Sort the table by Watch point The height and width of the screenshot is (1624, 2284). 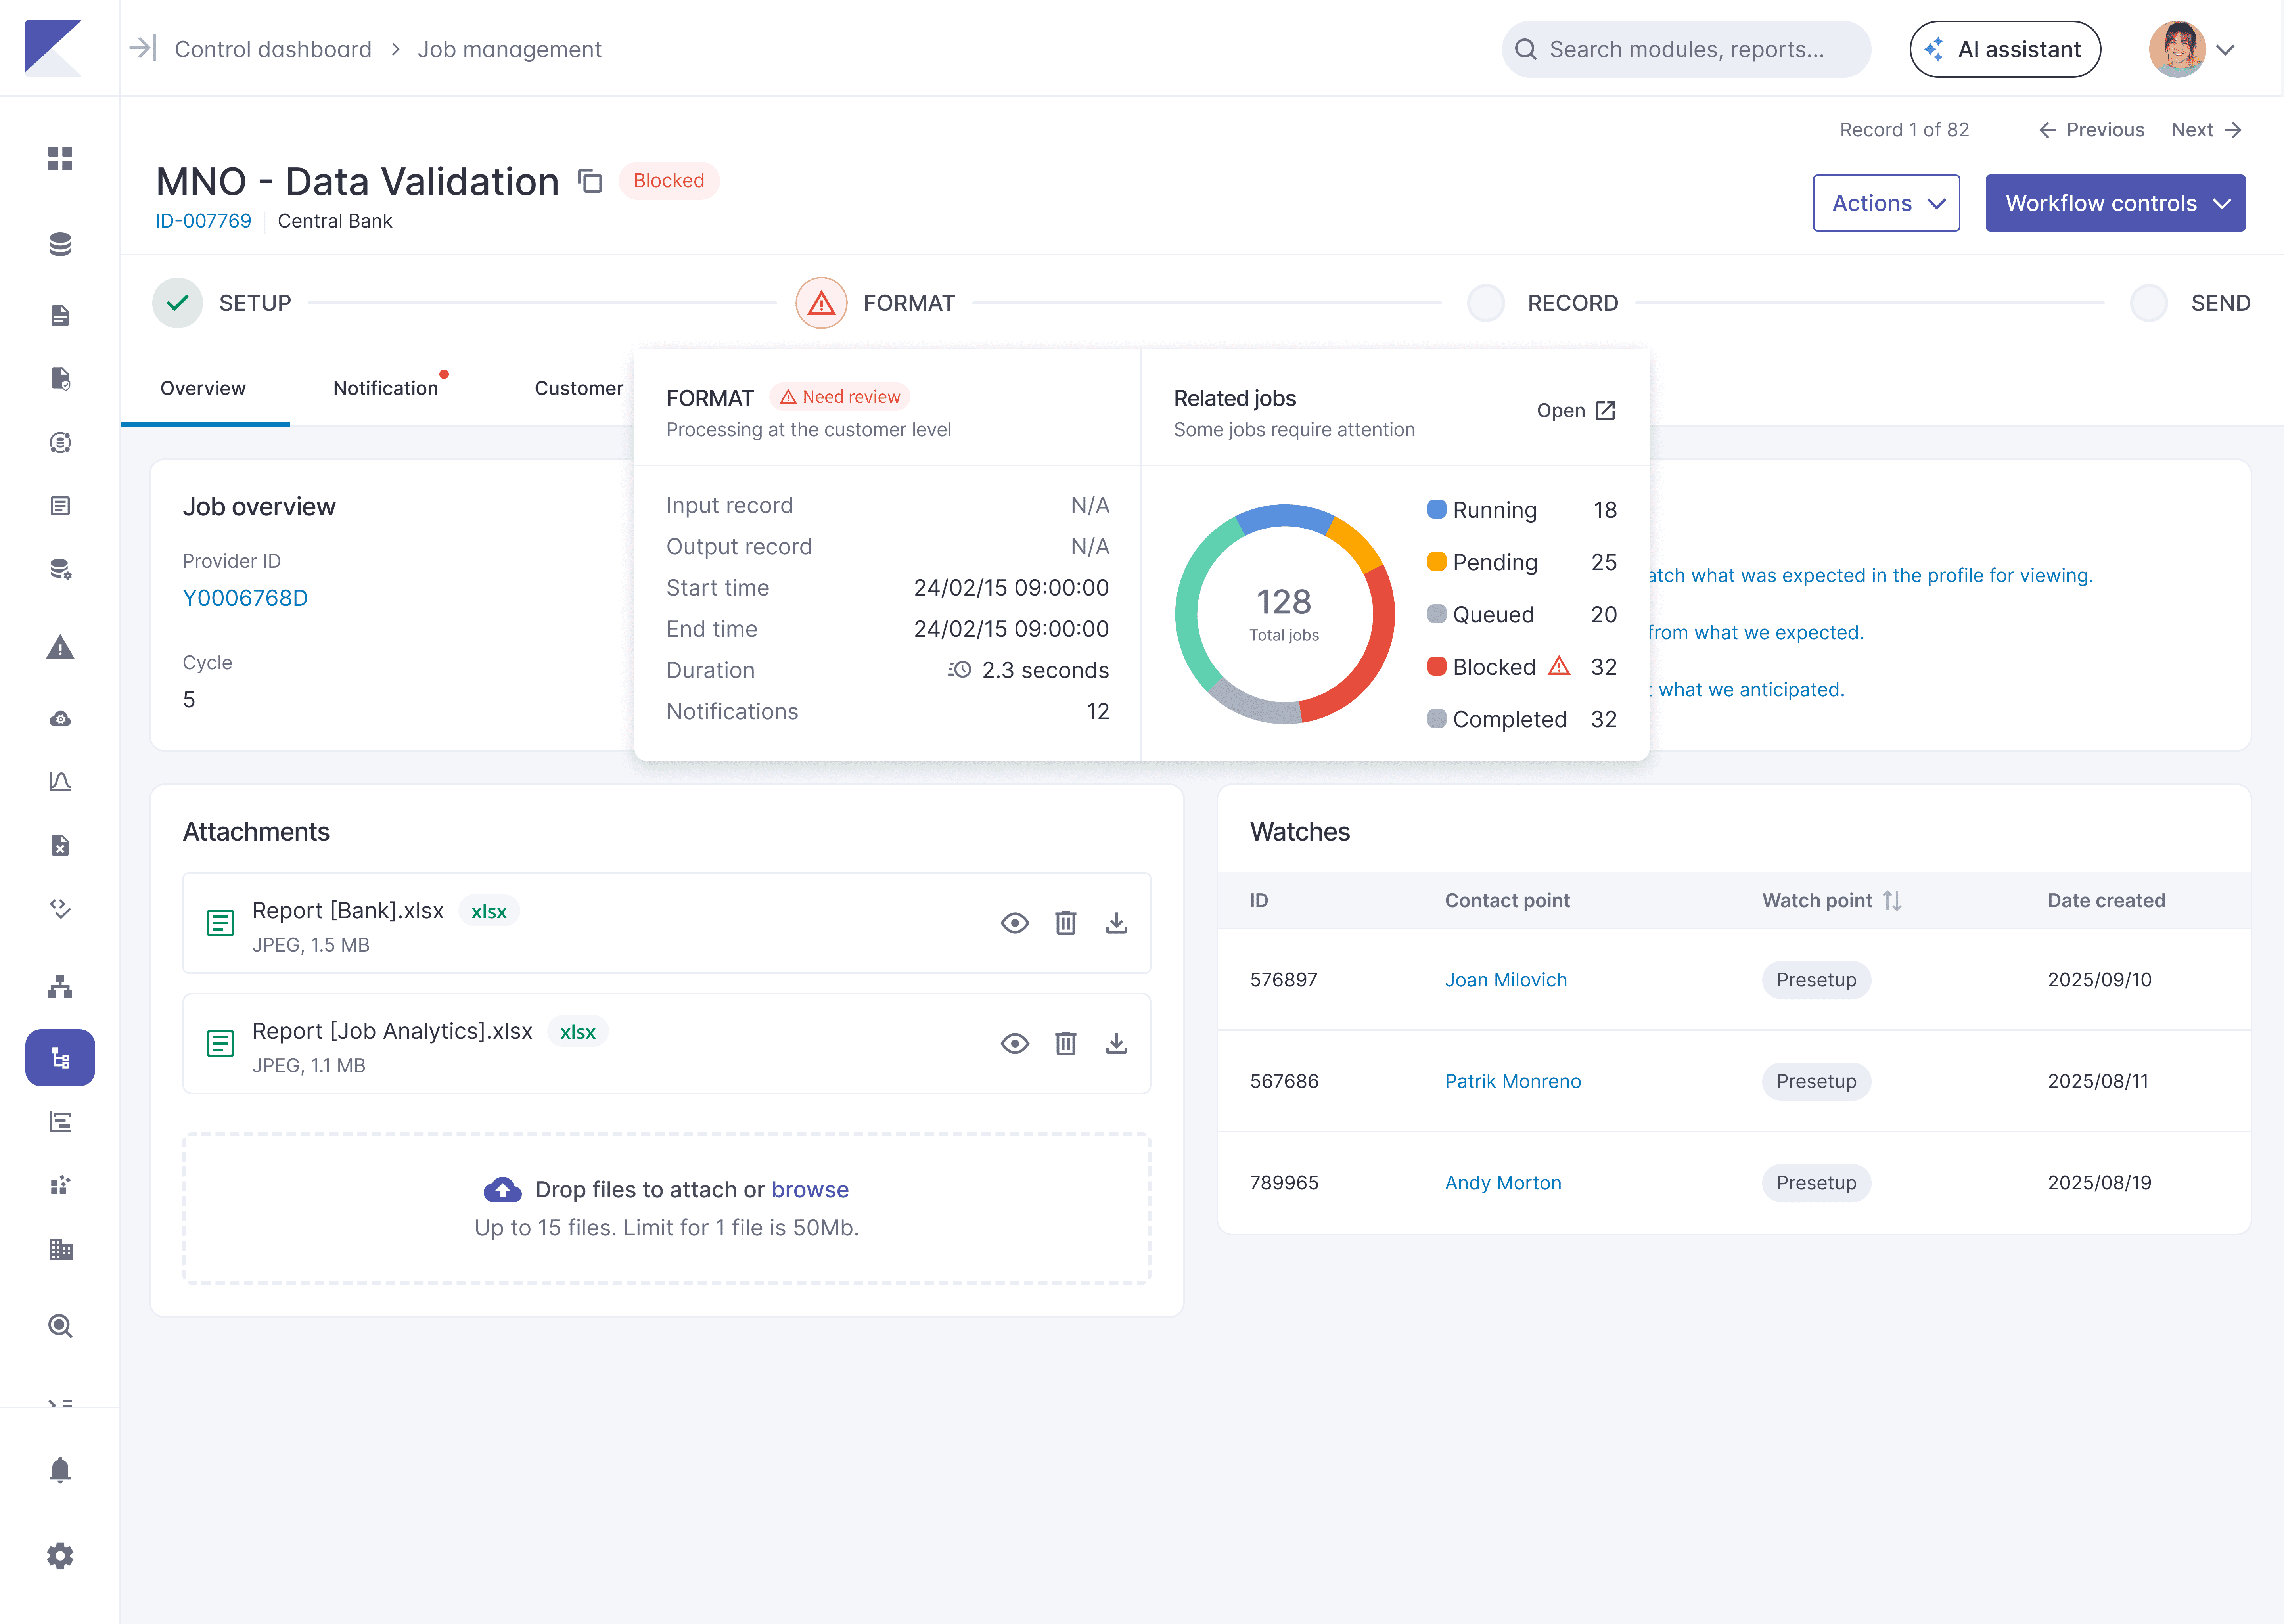1891,901
